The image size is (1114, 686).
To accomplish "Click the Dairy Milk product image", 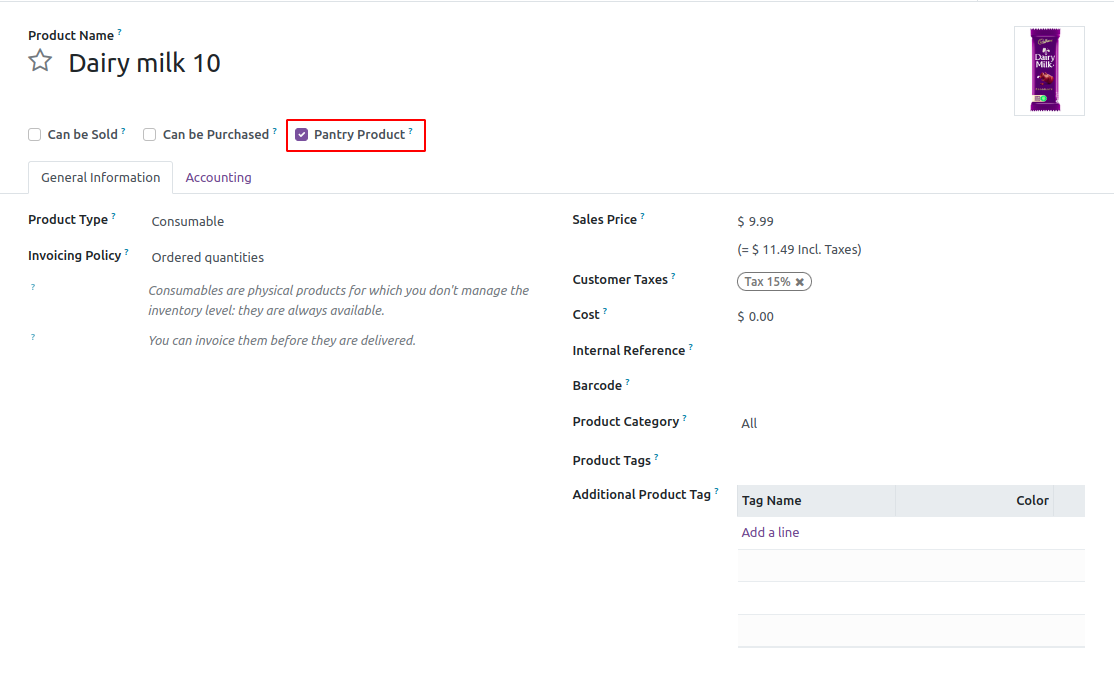I will [x=1049, y=71].
